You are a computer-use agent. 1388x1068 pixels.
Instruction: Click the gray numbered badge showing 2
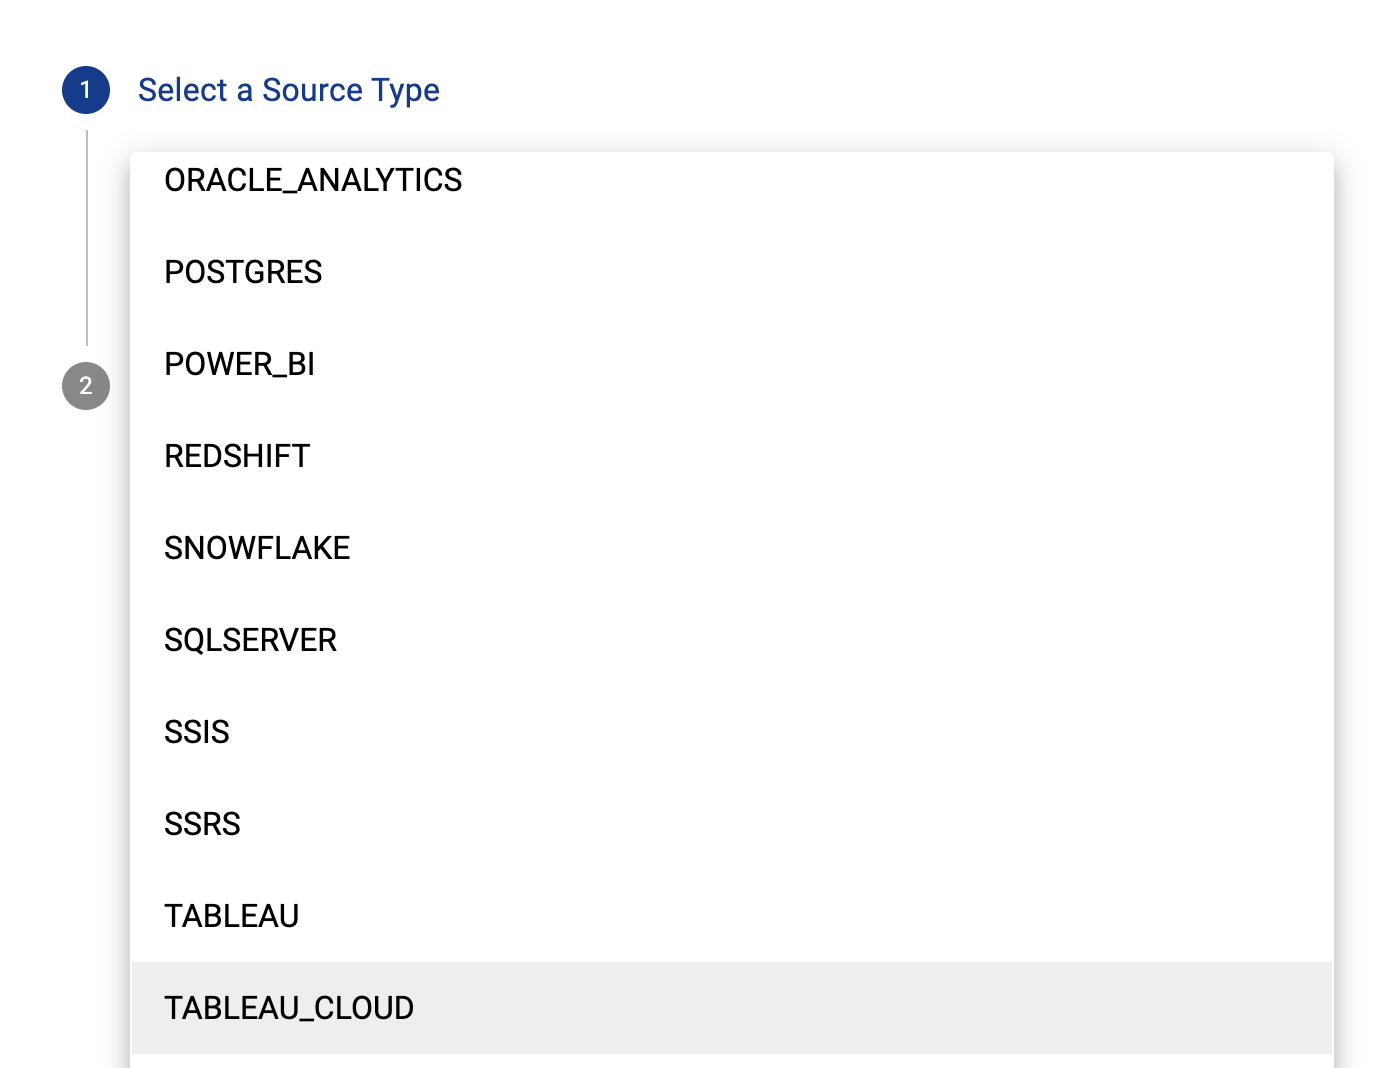coord(86,386)
